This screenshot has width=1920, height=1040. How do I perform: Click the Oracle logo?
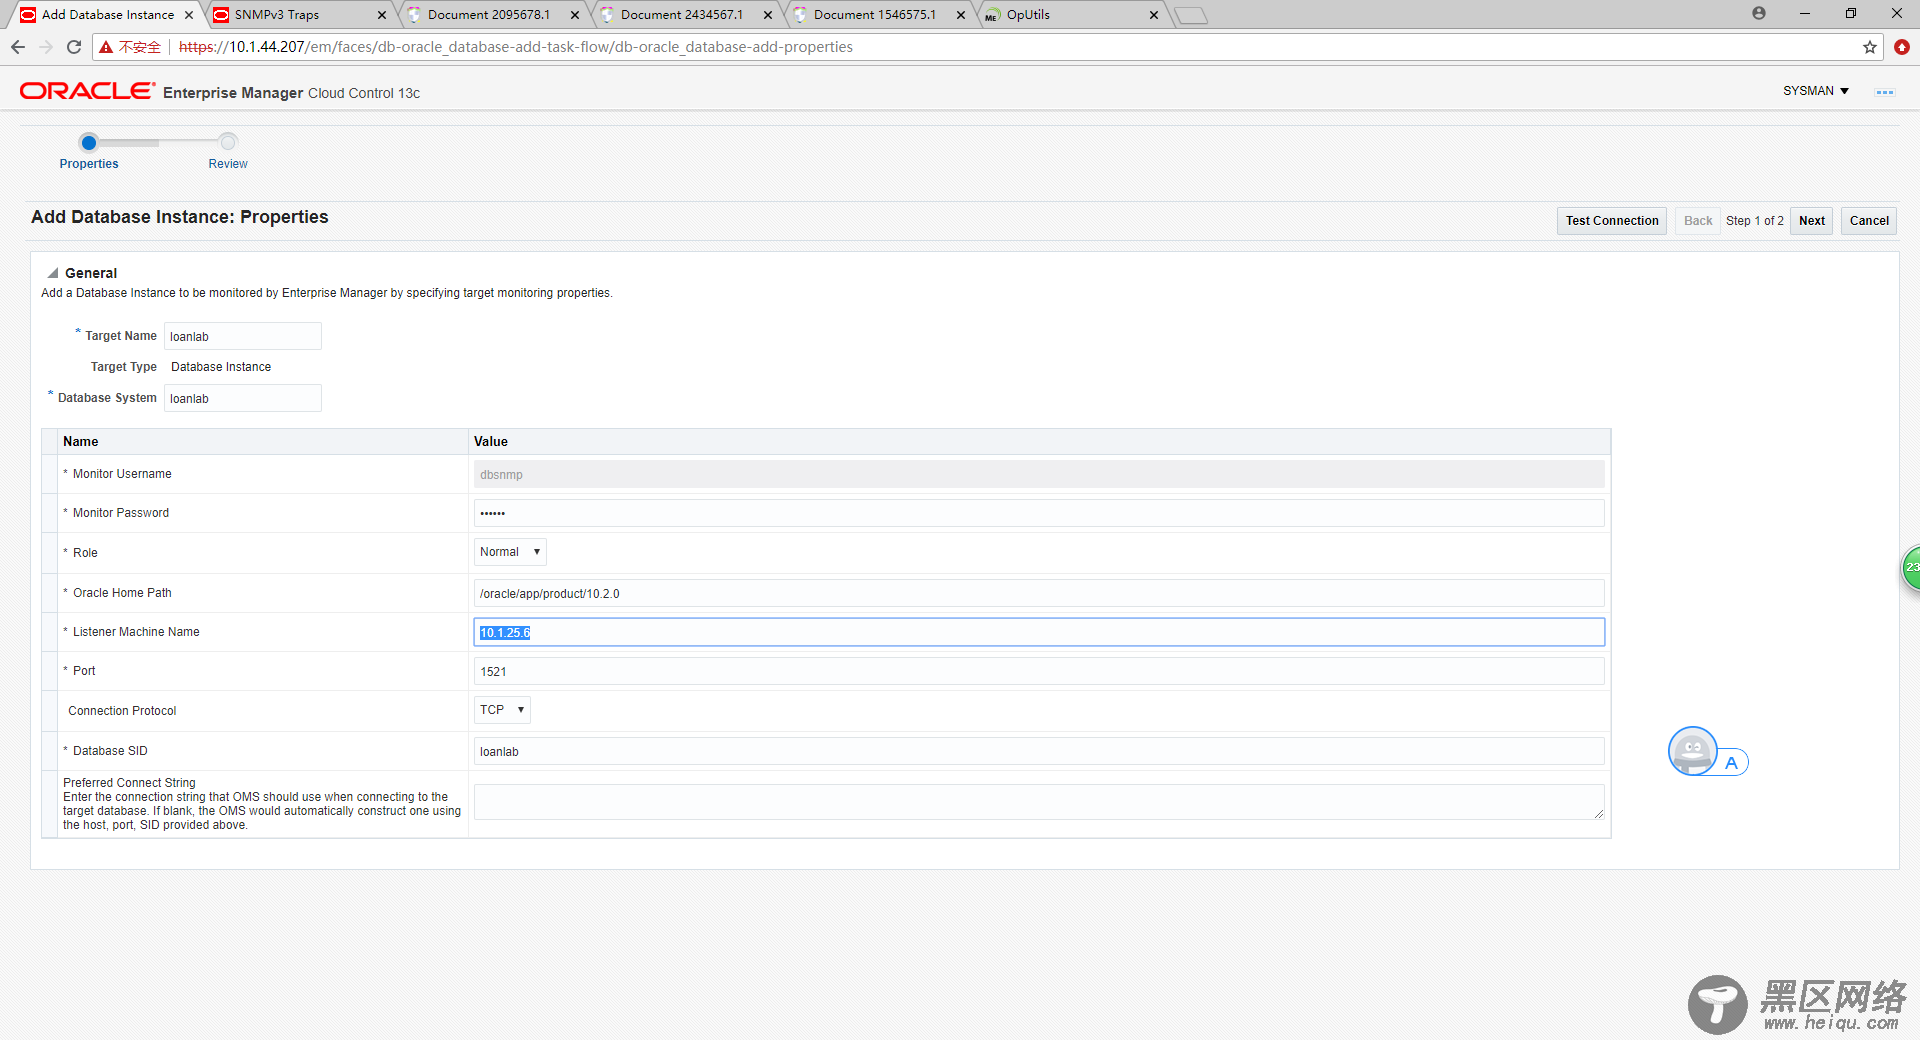[x=87, y=91]
